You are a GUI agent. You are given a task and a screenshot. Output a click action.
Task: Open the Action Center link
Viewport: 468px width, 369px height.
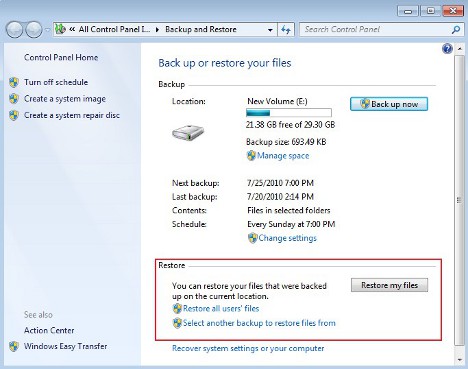click(x=49, y=330)
